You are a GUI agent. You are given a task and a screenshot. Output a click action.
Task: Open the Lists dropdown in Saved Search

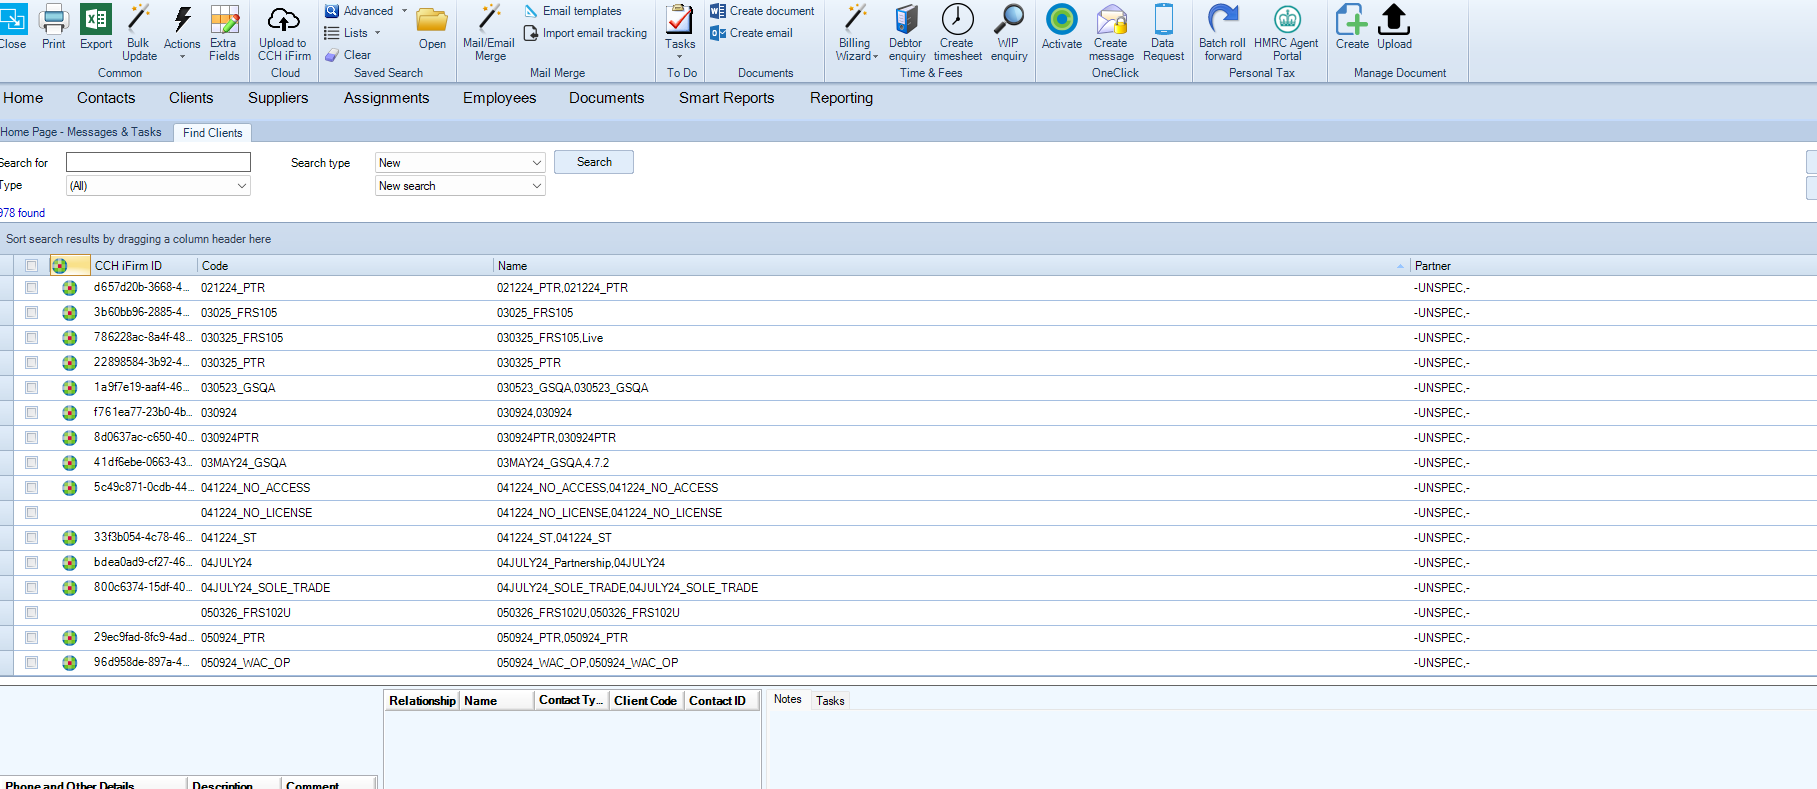tap(353, 33)
